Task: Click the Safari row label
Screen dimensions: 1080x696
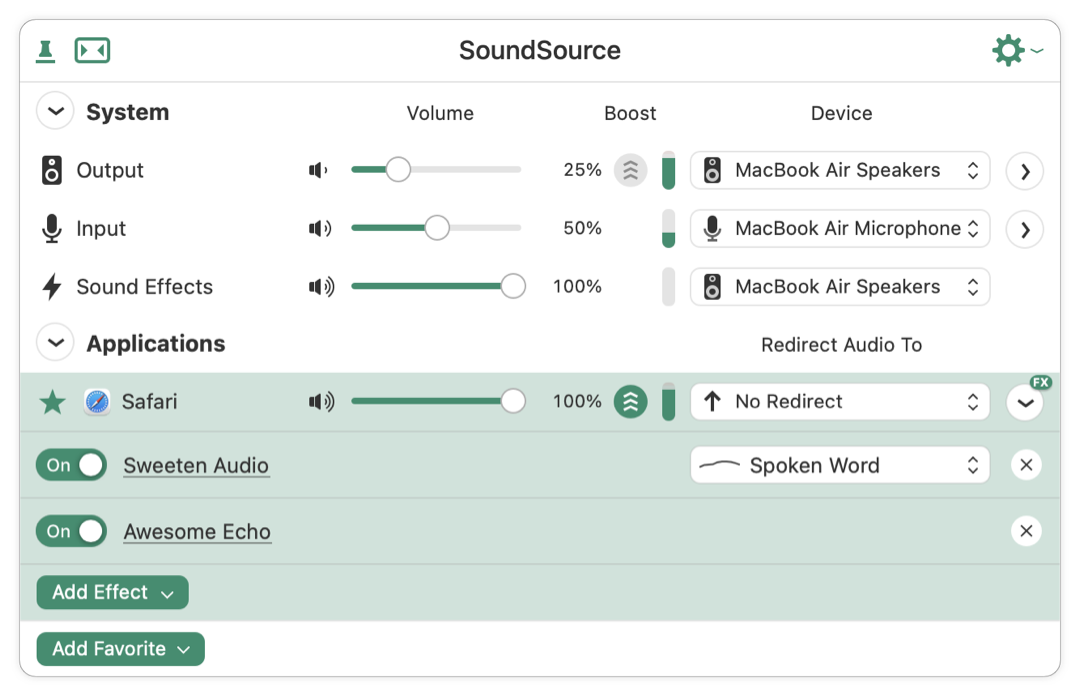Action: [149, 401]
